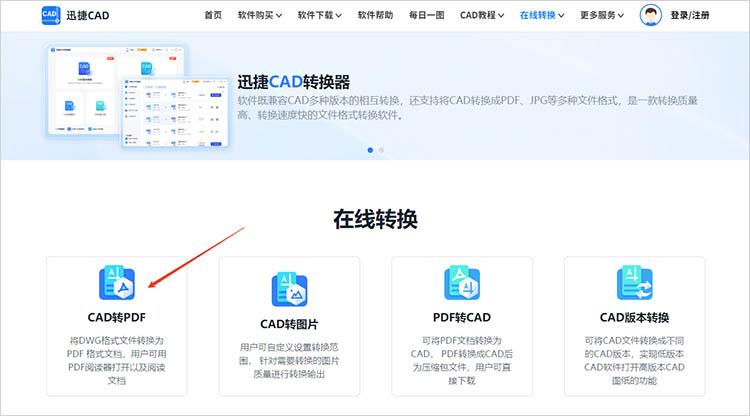Image resolution: width=750 pixels, height=416 pixels.
Task: Go to 首页 in navigation
Action: (213, 15)
